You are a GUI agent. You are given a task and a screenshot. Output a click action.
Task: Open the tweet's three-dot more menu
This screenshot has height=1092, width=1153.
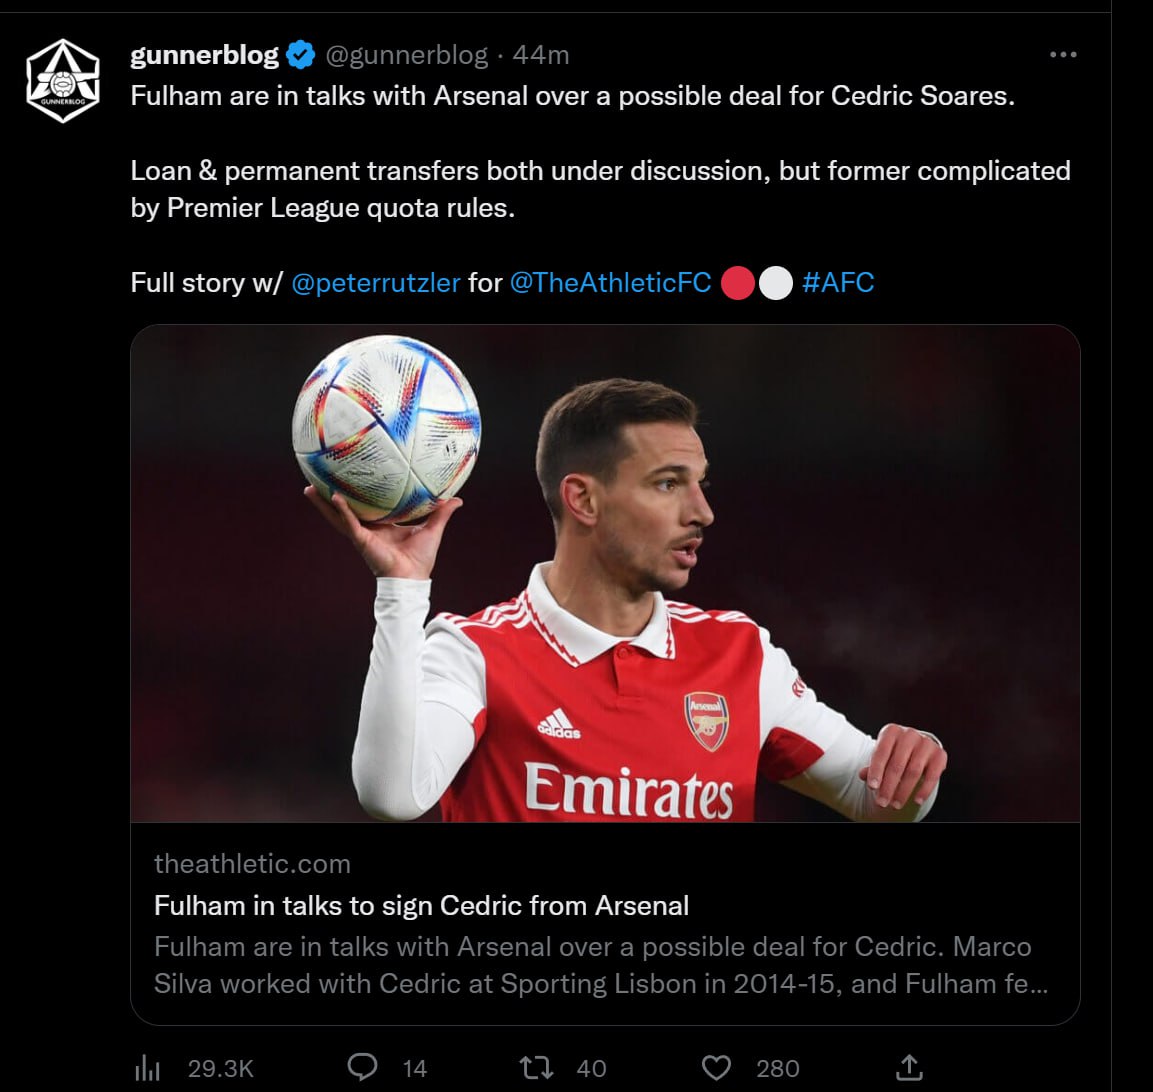pos(1063,55)
